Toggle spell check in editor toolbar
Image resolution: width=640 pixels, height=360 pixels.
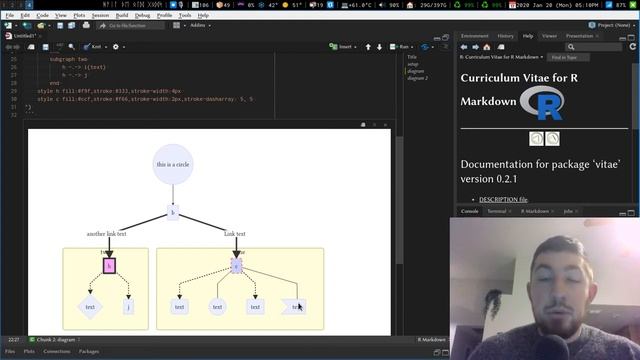point(60,47)
